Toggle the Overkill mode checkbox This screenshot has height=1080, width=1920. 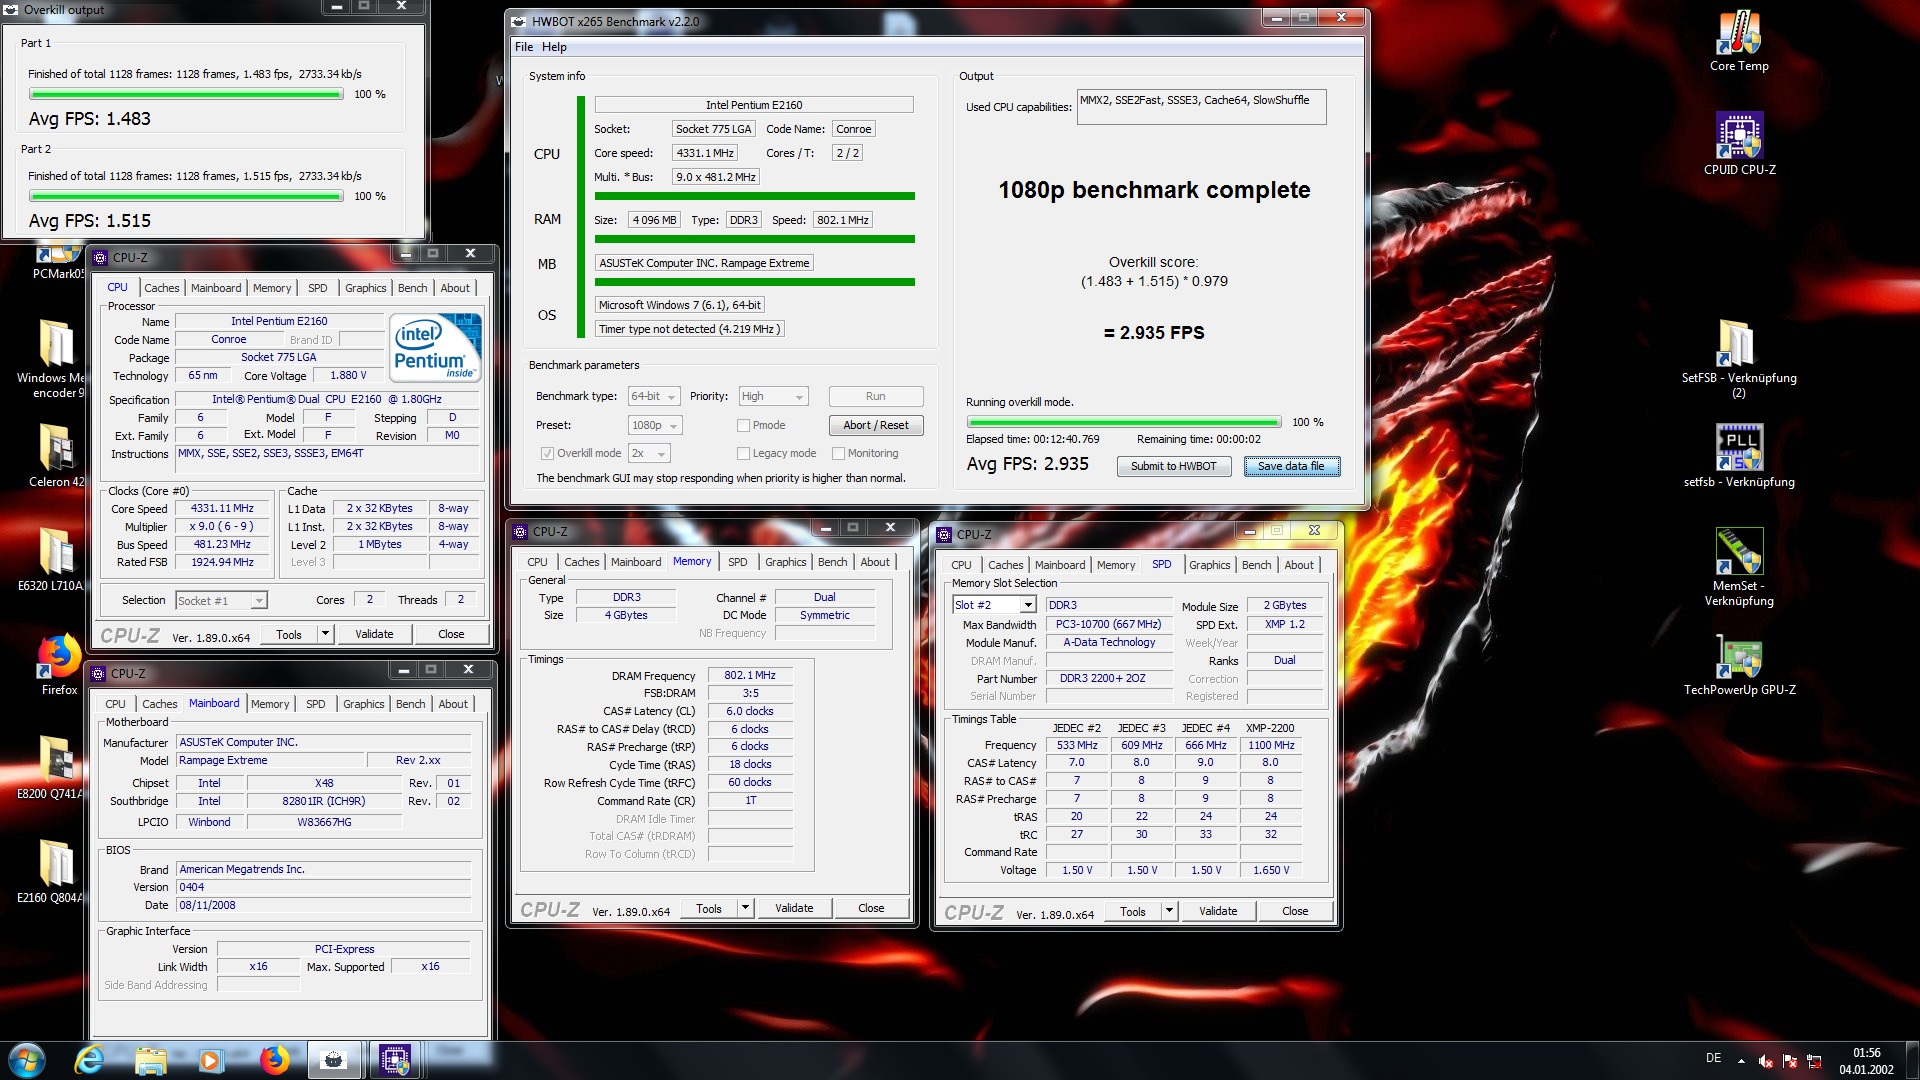(x=547, y=453)
